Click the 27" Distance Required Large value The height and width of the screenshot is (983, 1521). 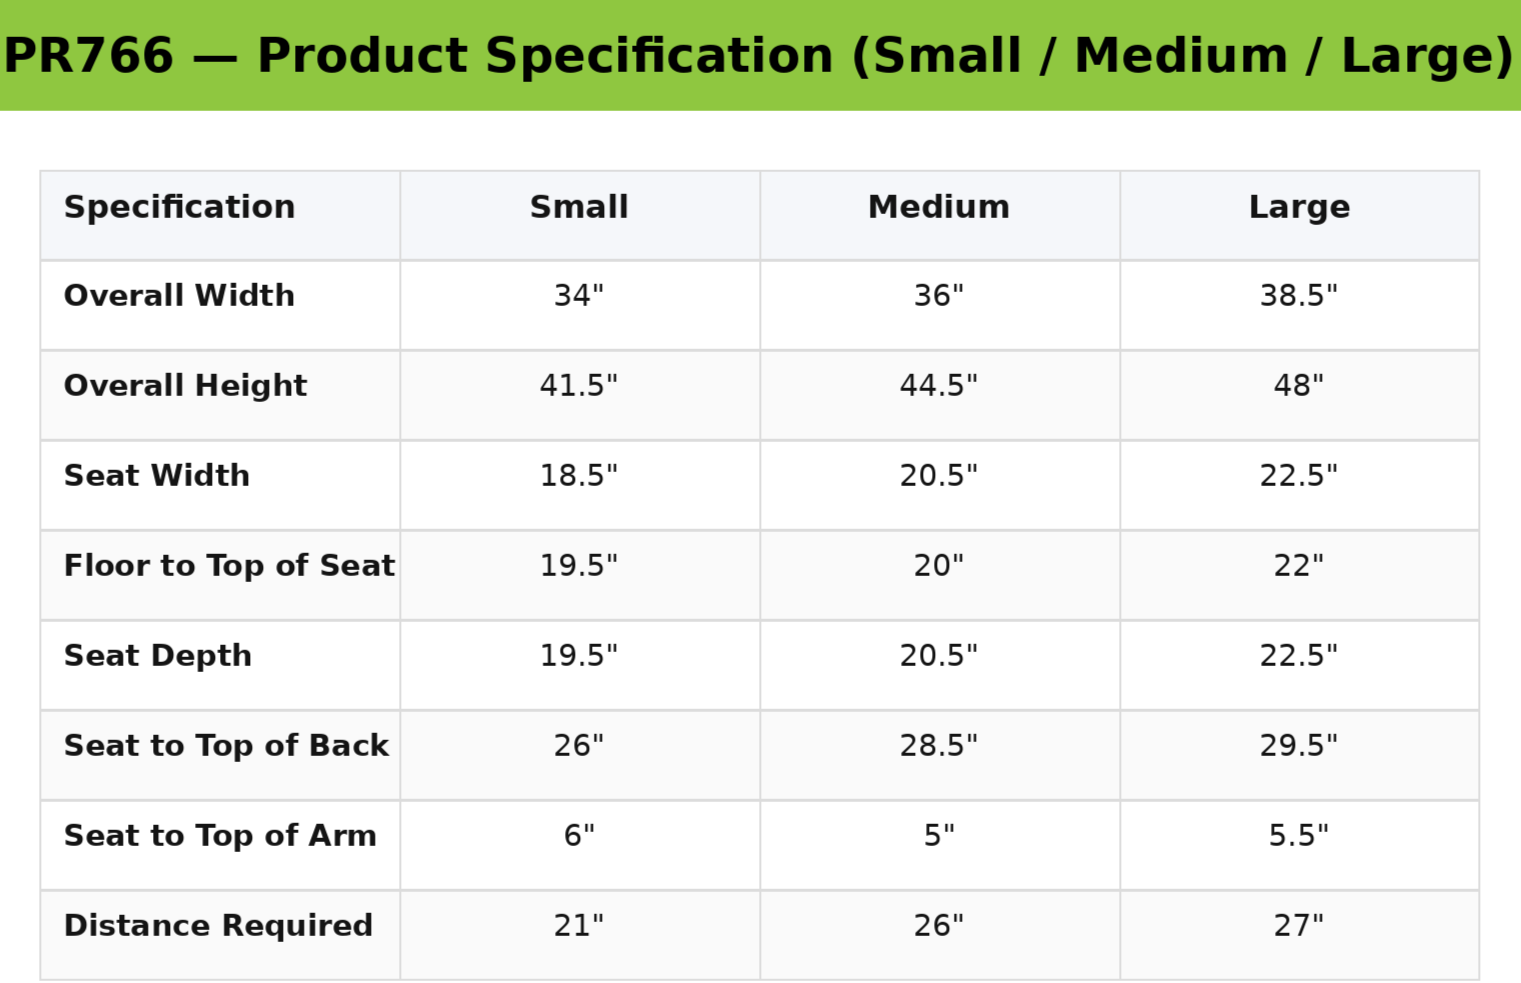pyautogui.click(x=1299, y=926)
